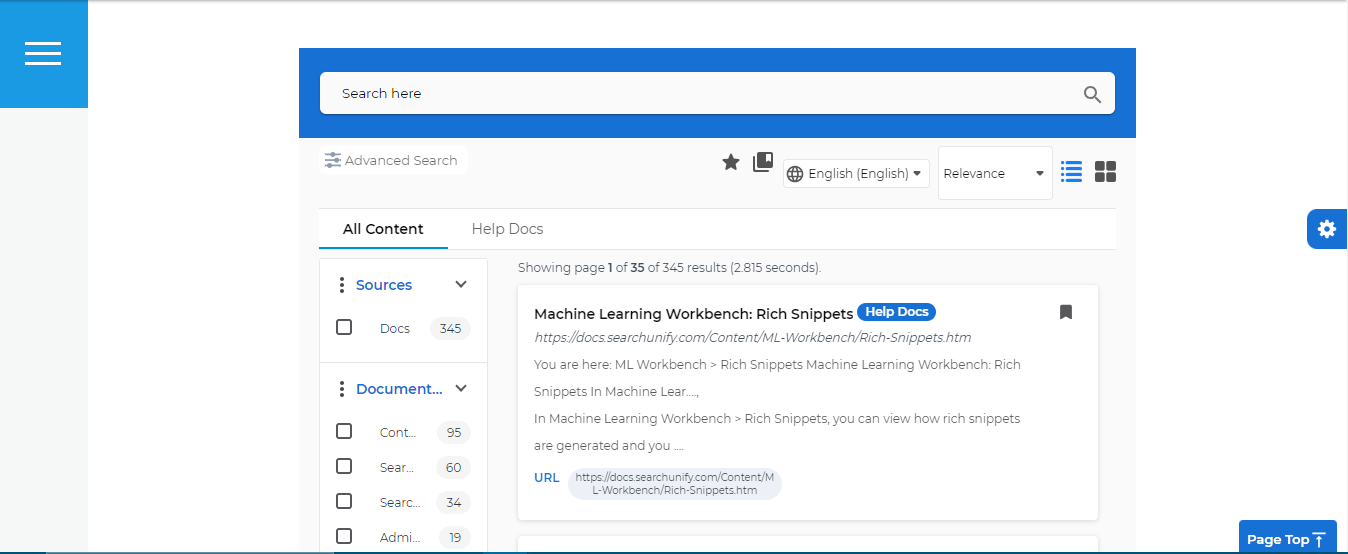Select the All Content tab
The width and height of the screenshot is (1348, 554).
[x=383, y=229]
